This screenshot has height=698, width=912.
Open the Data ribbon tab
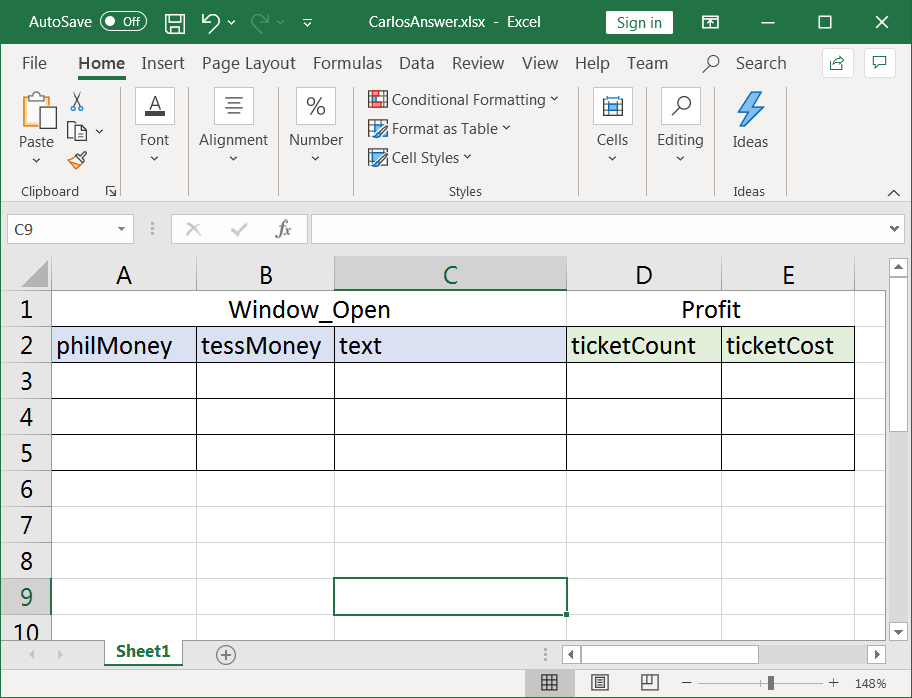(416, 63)
